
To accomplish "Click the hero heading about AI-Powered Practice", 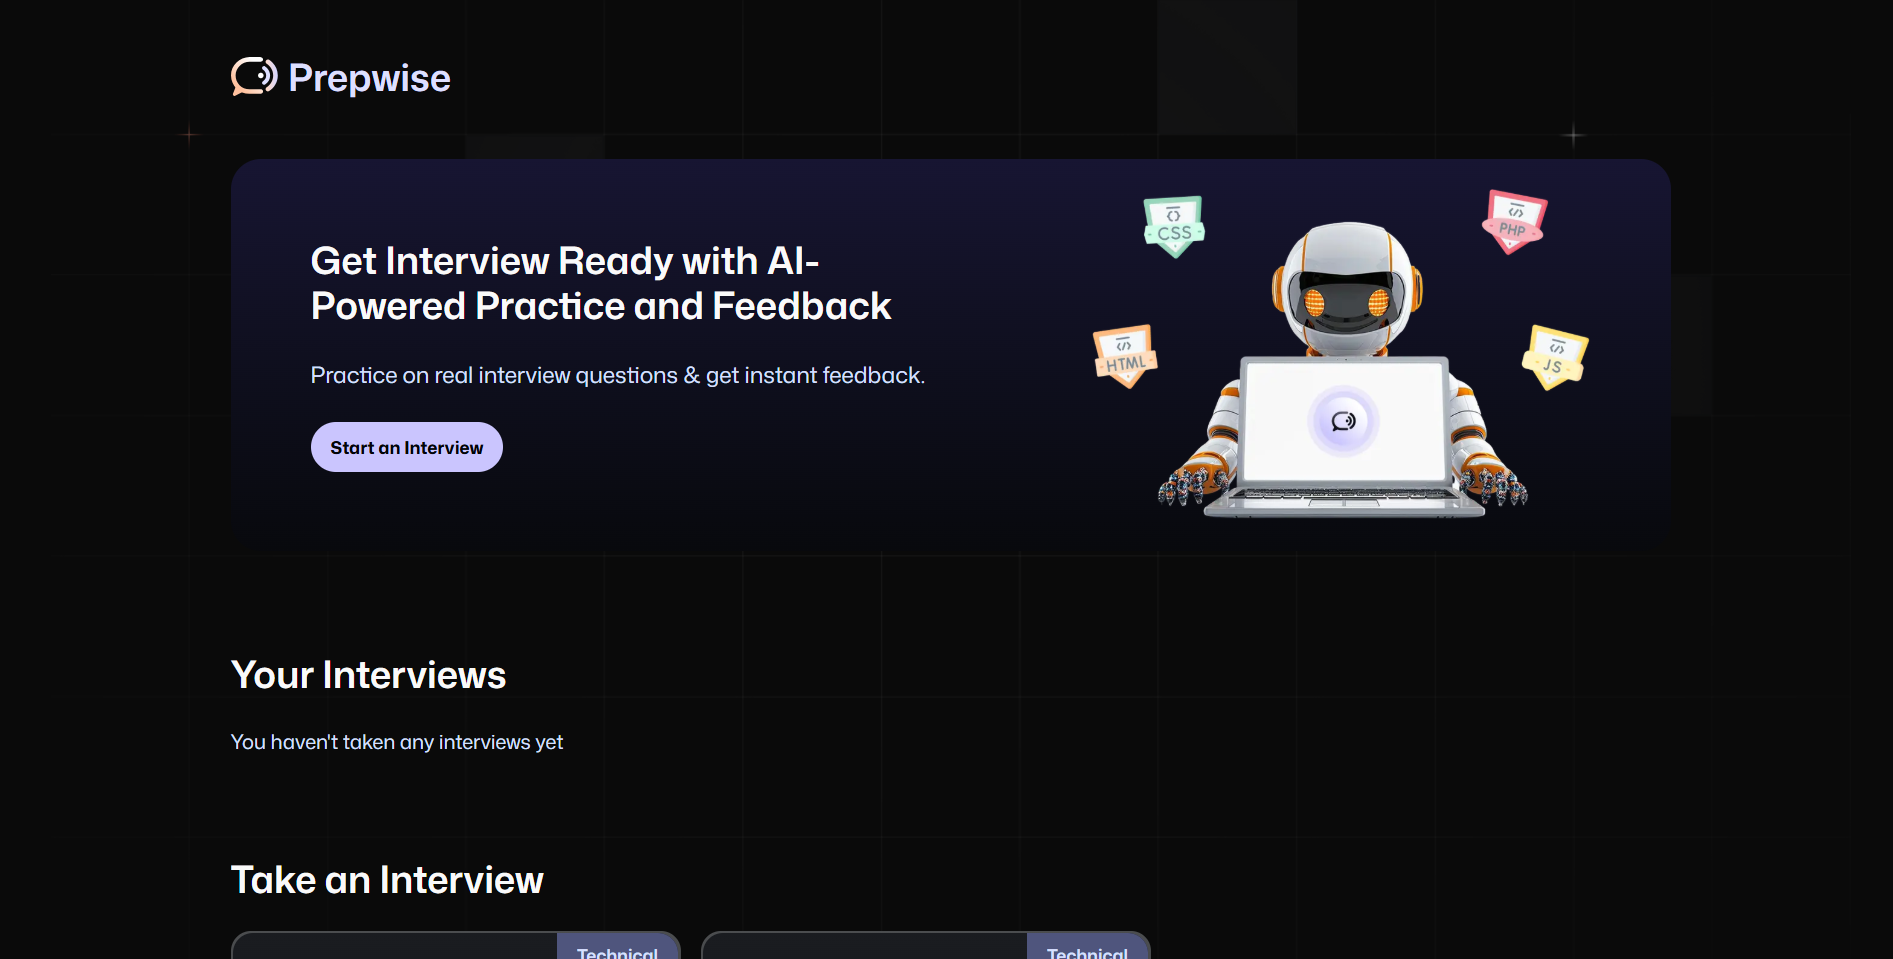I will pos(600,283).
